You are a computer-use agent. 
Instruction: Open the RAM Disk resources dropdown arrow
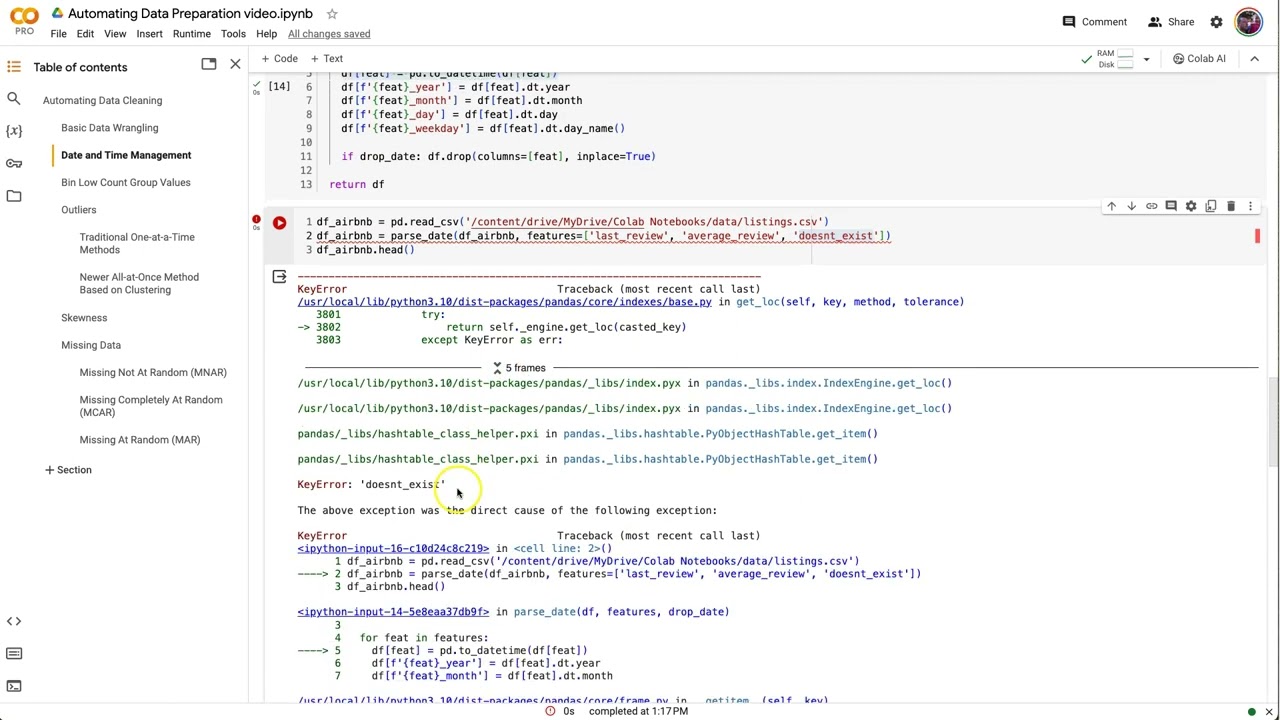pos(1146,59)
